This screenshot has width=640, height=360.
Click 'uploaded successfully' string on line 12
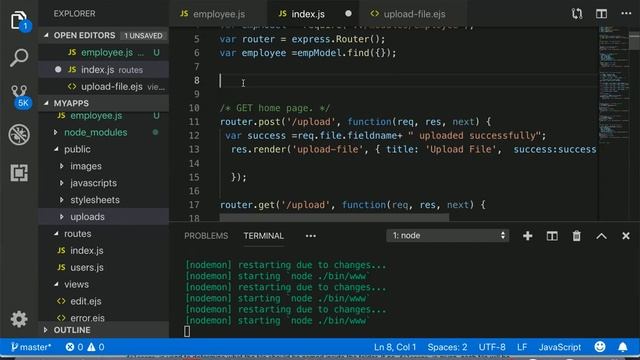pos(477,136)
